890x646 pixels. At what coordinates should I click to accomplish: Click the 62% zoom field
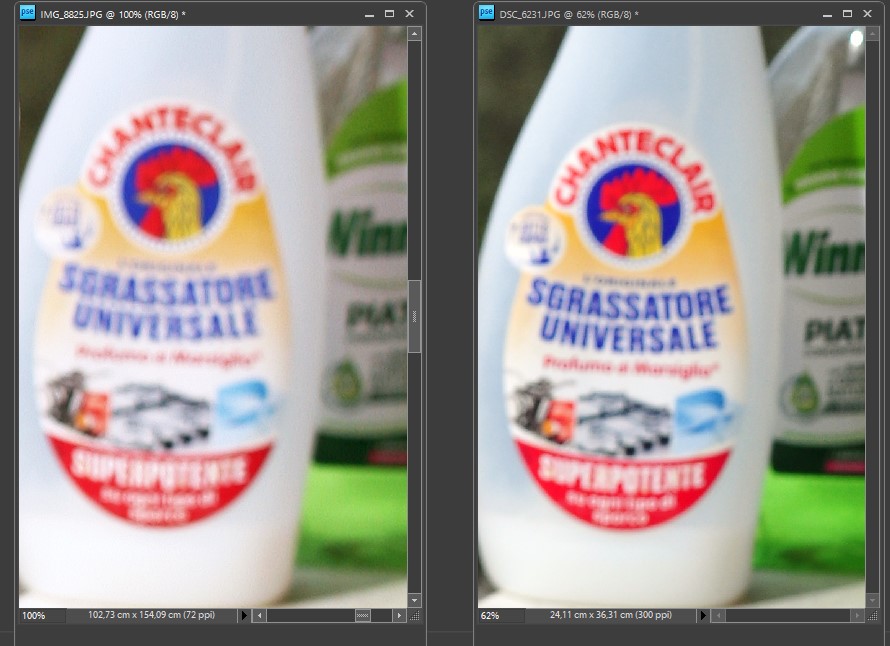coord(501,615)
